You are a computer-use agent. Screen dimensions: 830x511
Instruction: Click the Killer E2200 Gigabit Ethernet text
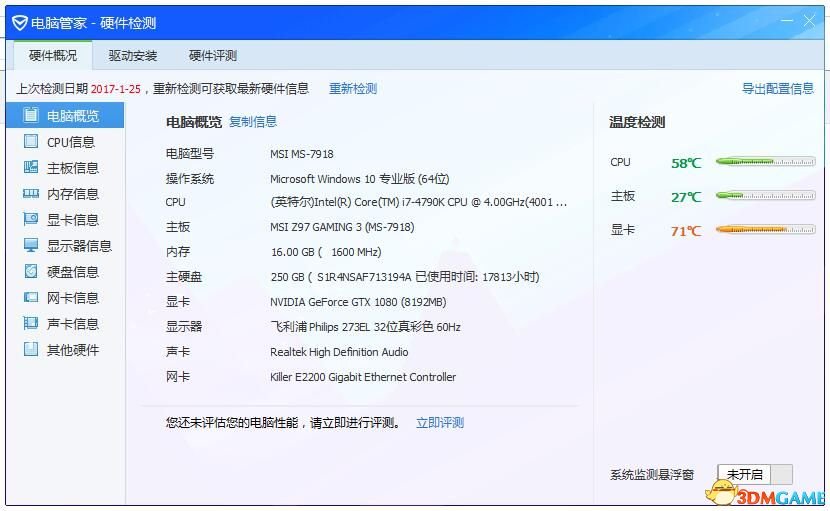(363, 377)
